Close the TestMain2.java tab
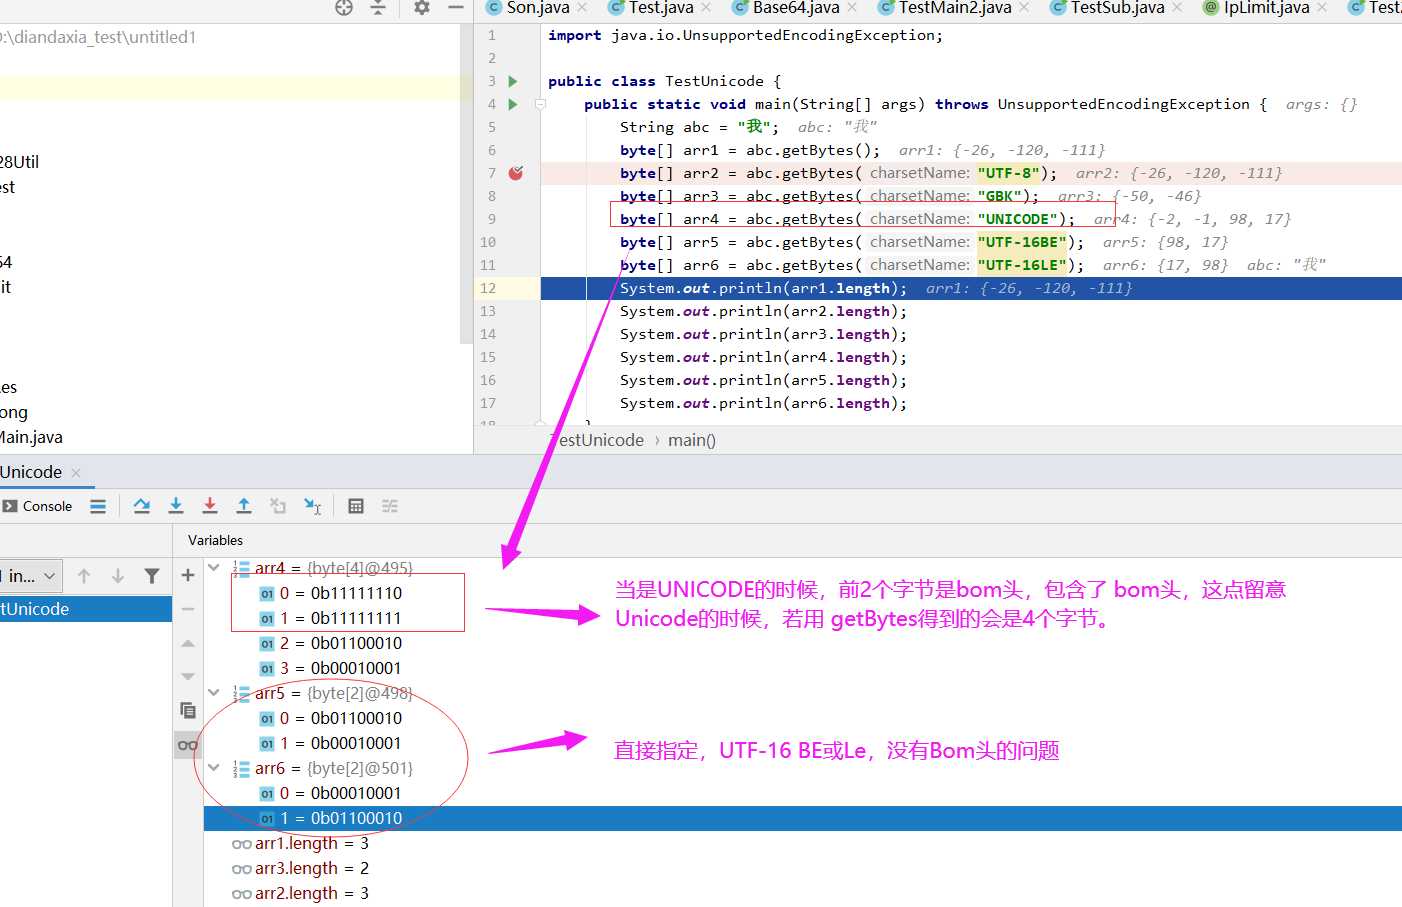Image resolution: width=1402 pixels, height=907 pixels. click(x=1024, y=8)
